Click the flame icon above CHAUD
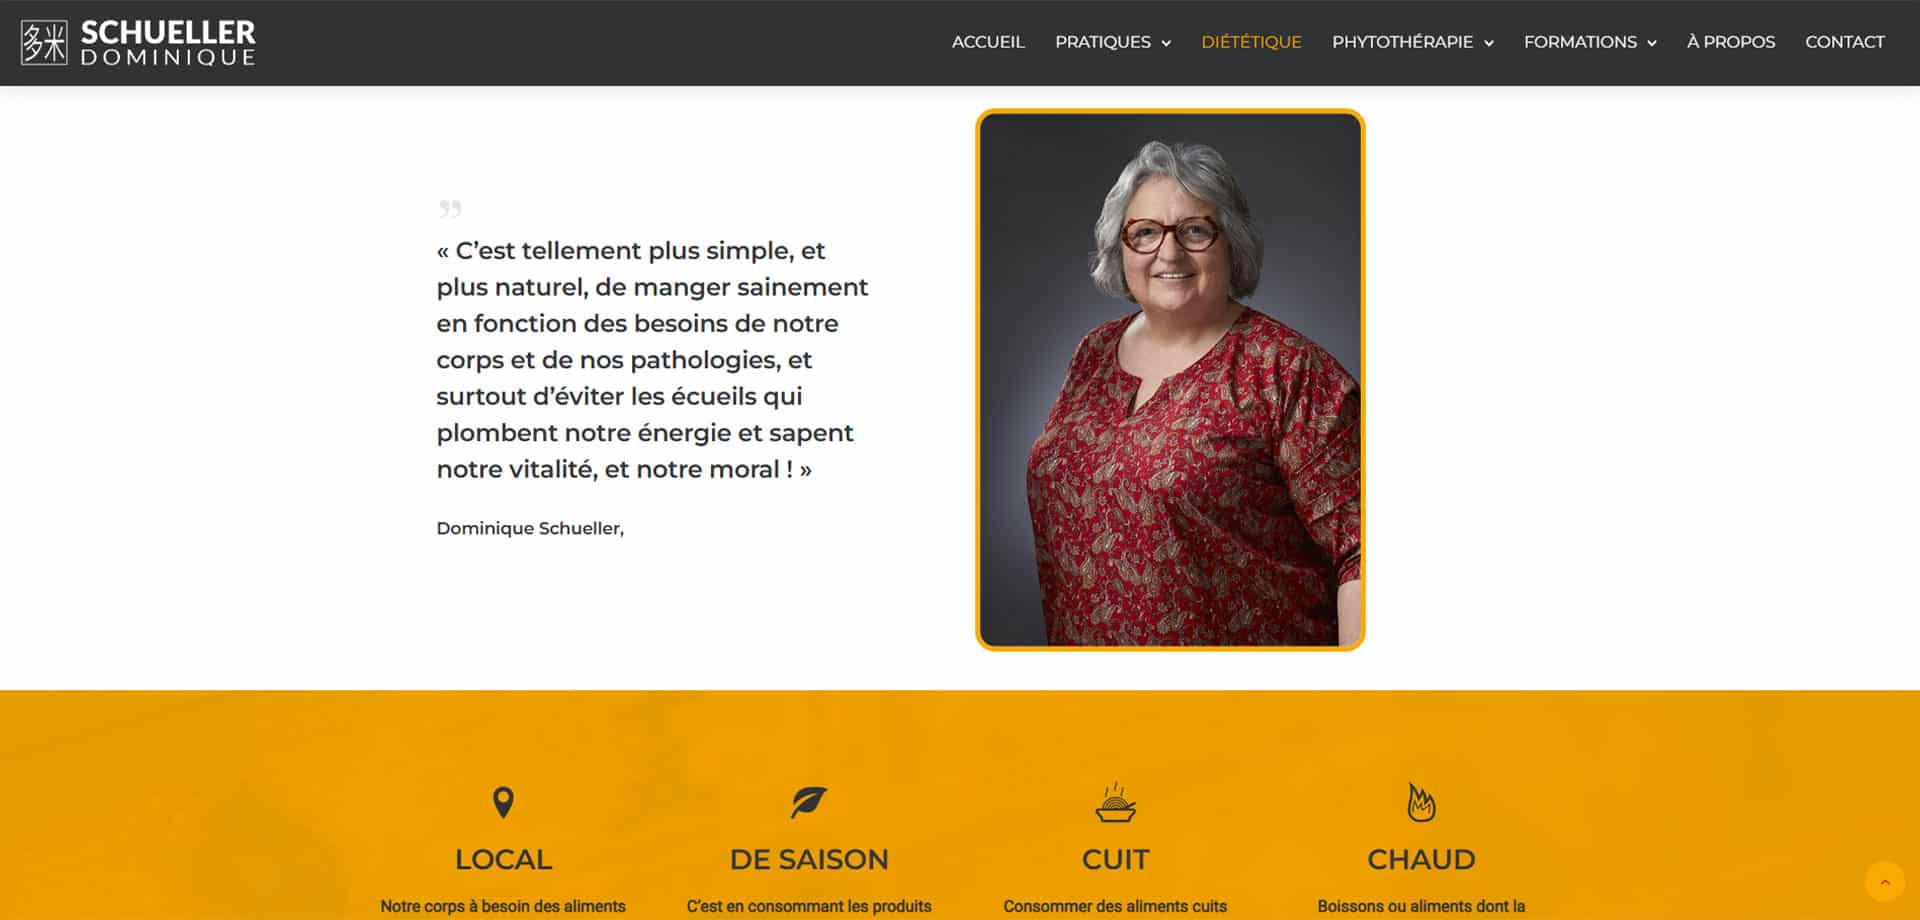Screen dimensions: 1920x920 pyautogui.click(x=1421, y=802)
